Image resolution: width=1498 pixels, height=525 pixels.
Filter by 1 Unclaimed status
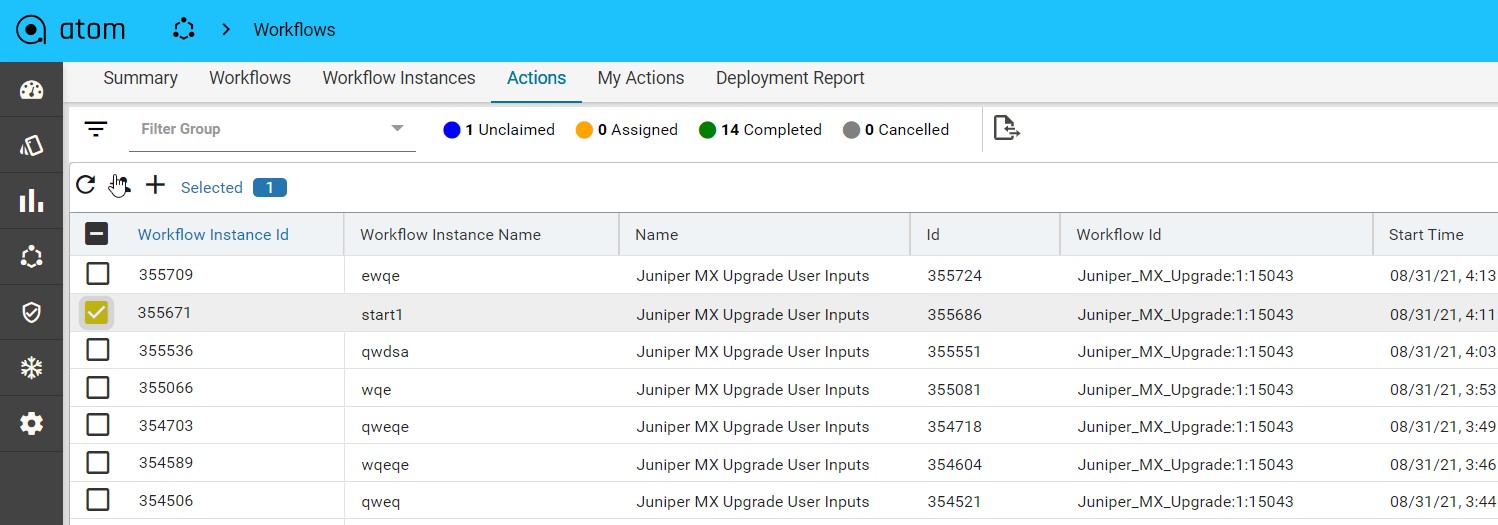[x=499, y=130]
